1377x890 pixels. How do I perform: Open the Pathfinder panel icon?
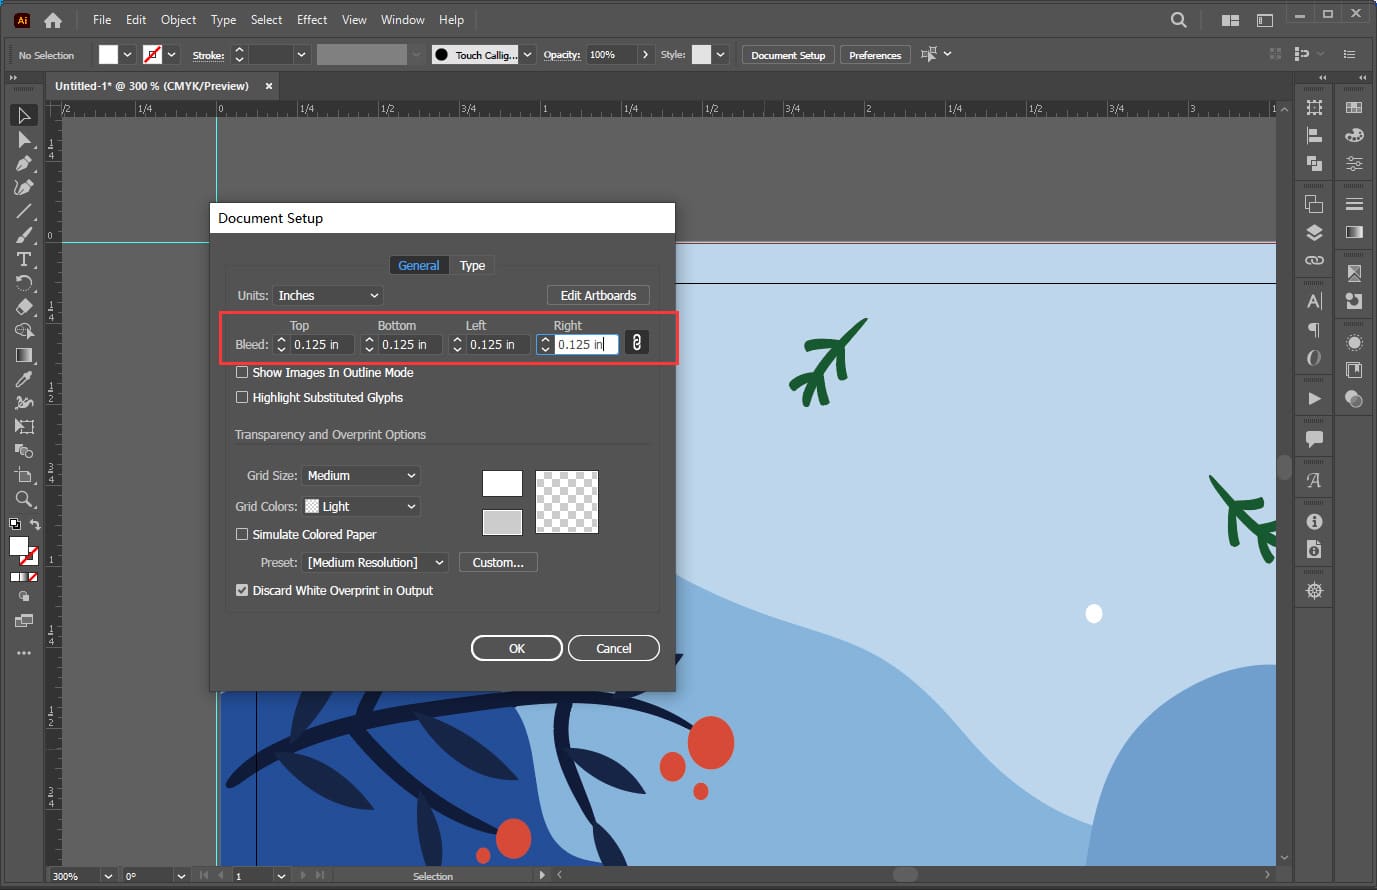(1314, 164)
